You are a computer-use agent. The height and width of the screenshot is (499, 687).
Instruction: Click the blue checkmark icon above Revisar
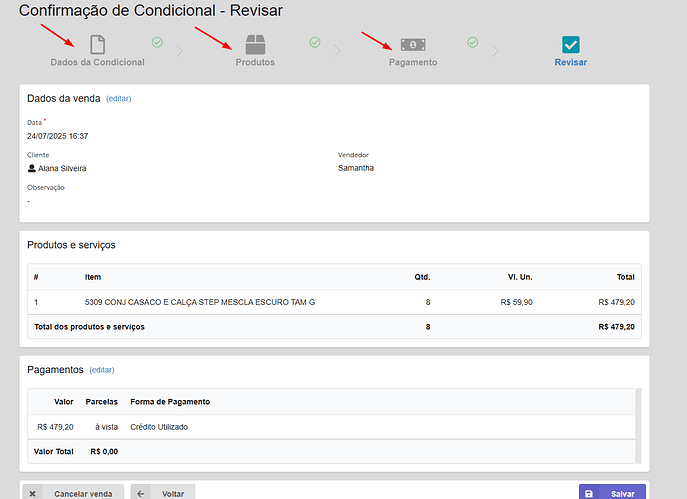[571, 45]
